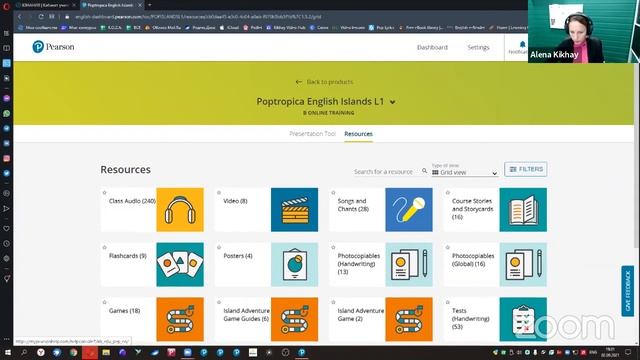Screen dimensions: 640x360
Task: Click Island Adventure Game Guides (6) label
Action: coord(246,314)
